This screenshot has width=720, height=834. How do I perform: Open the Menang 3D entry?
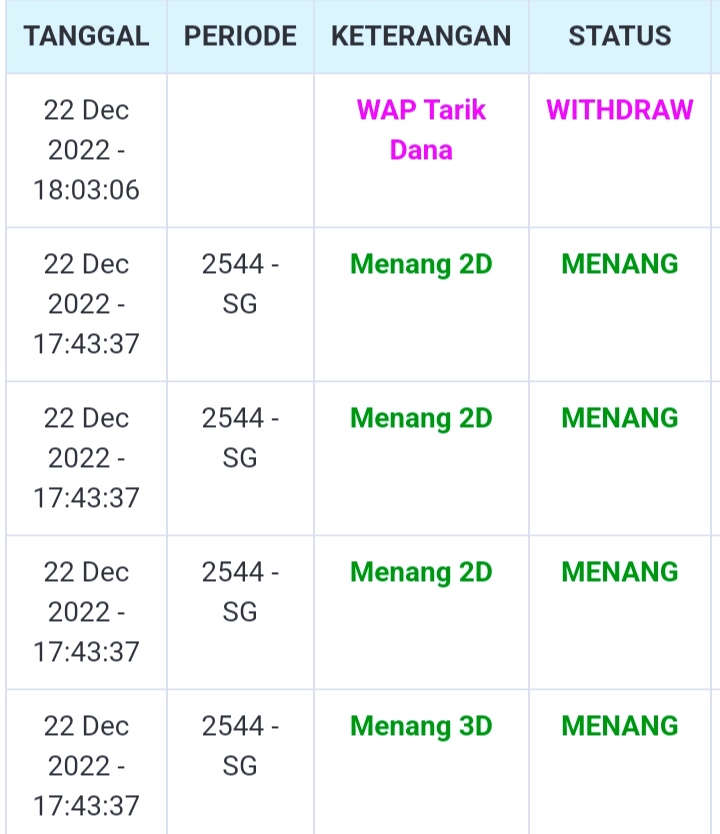[x=421, y=726]
